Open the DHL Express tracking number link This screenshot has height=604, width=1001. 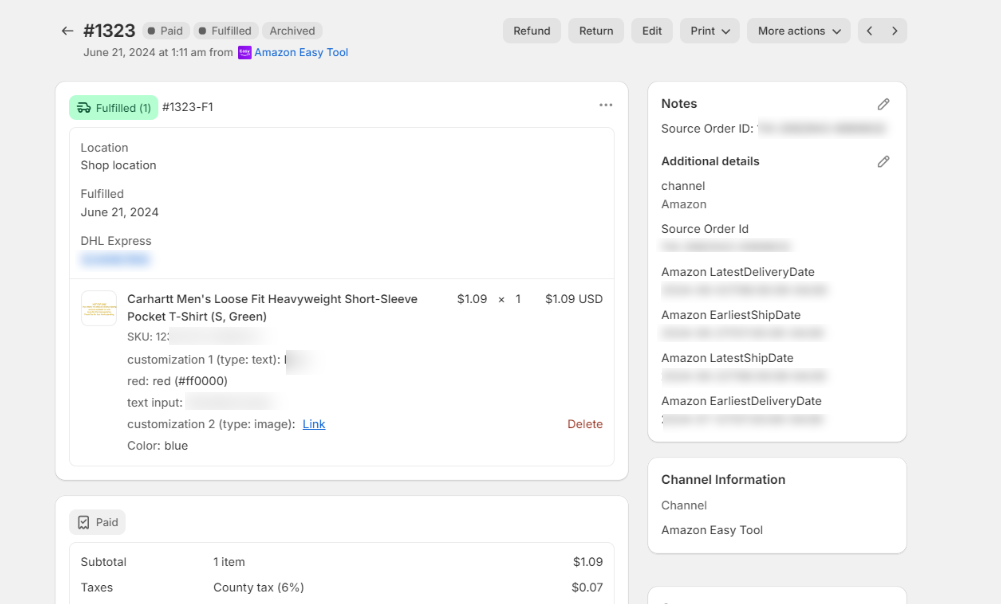click(x=115, y=259)
